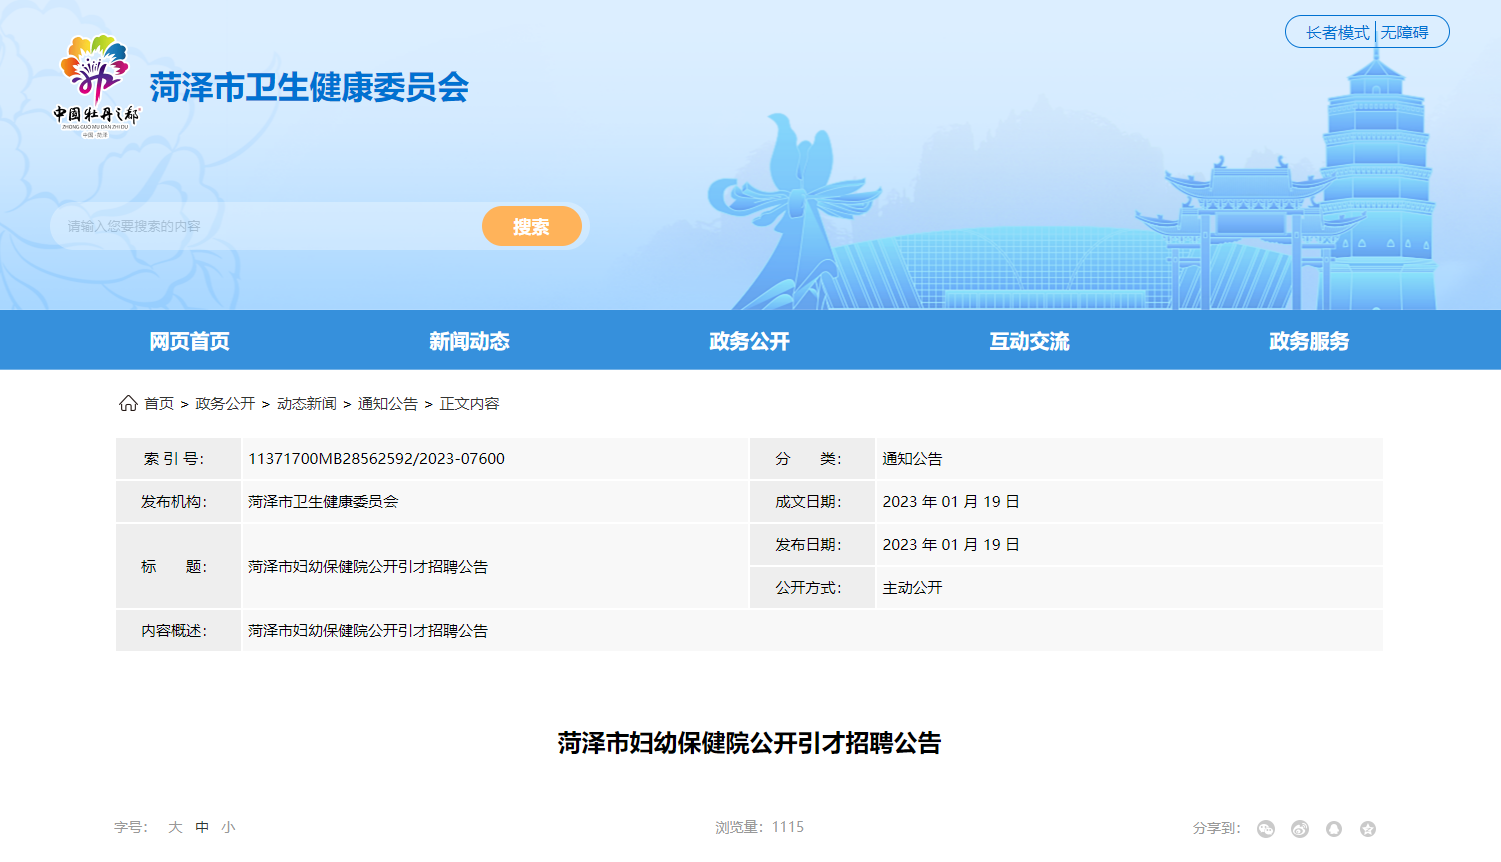Set font size to 小 (small)
This screenshot has width=1501, height=862.
click(x=228, y=827)
